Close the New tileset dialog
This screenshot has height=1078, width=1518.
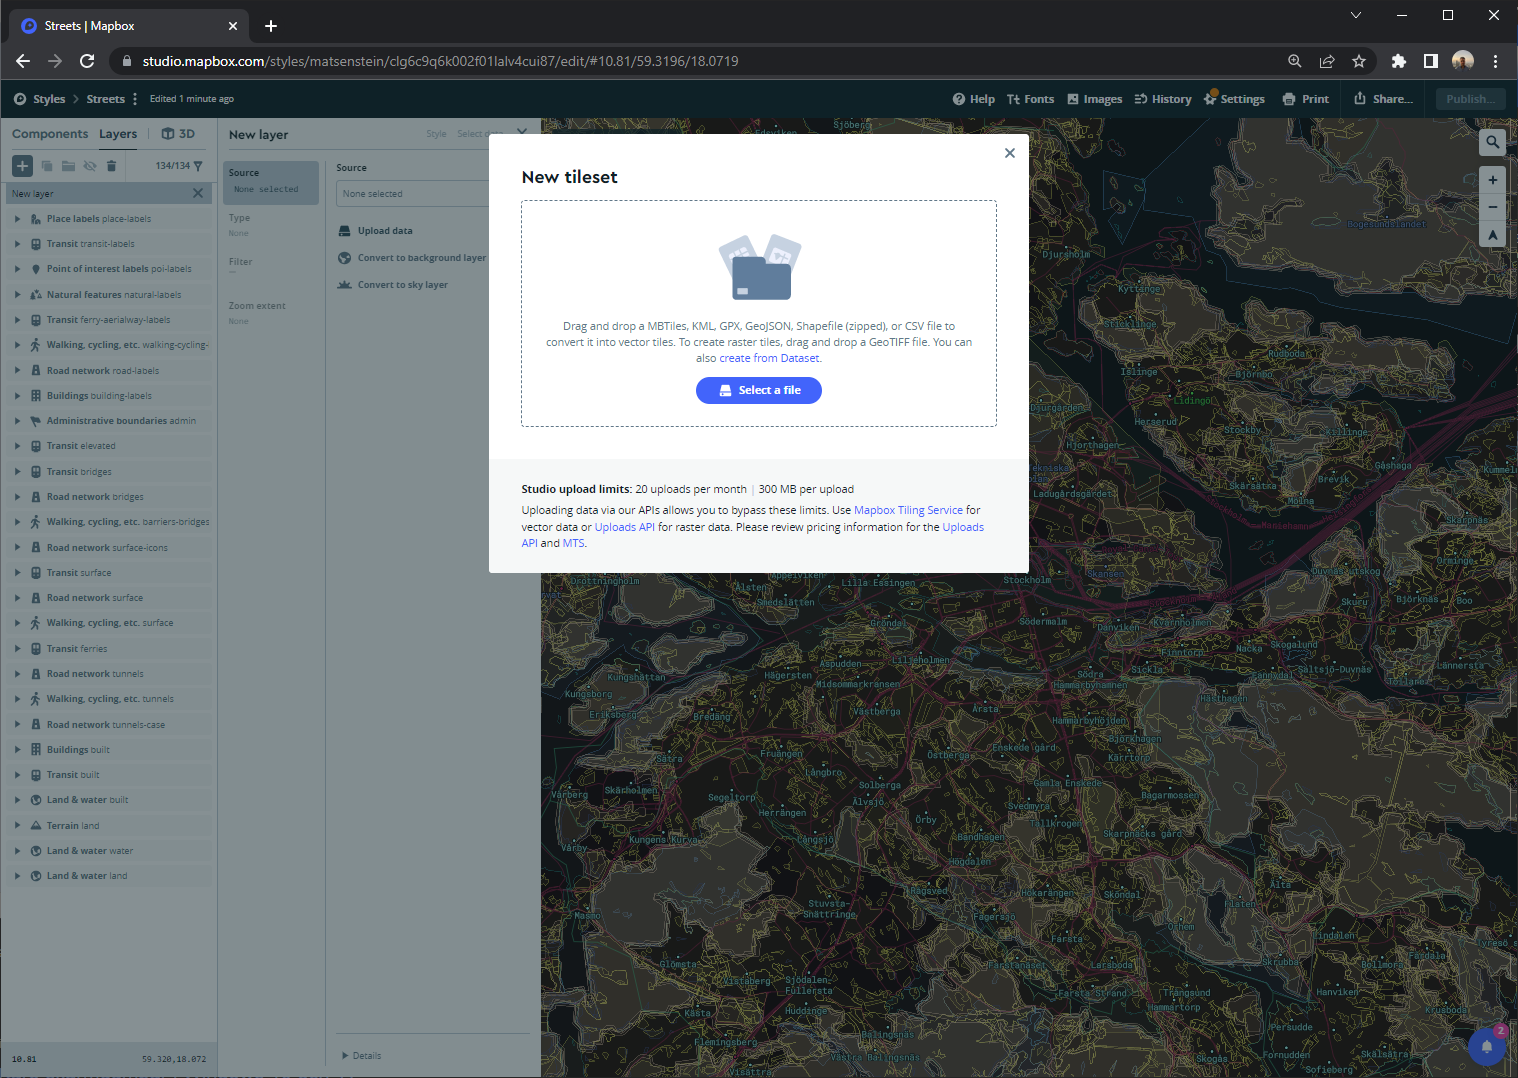pos(1010,153)
